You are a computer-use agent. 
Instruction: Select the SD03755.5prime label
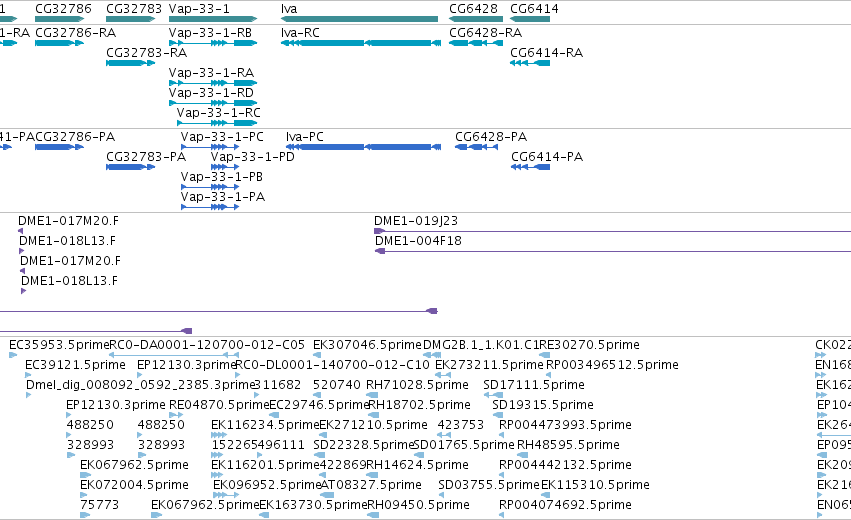(x=489, y=486)
